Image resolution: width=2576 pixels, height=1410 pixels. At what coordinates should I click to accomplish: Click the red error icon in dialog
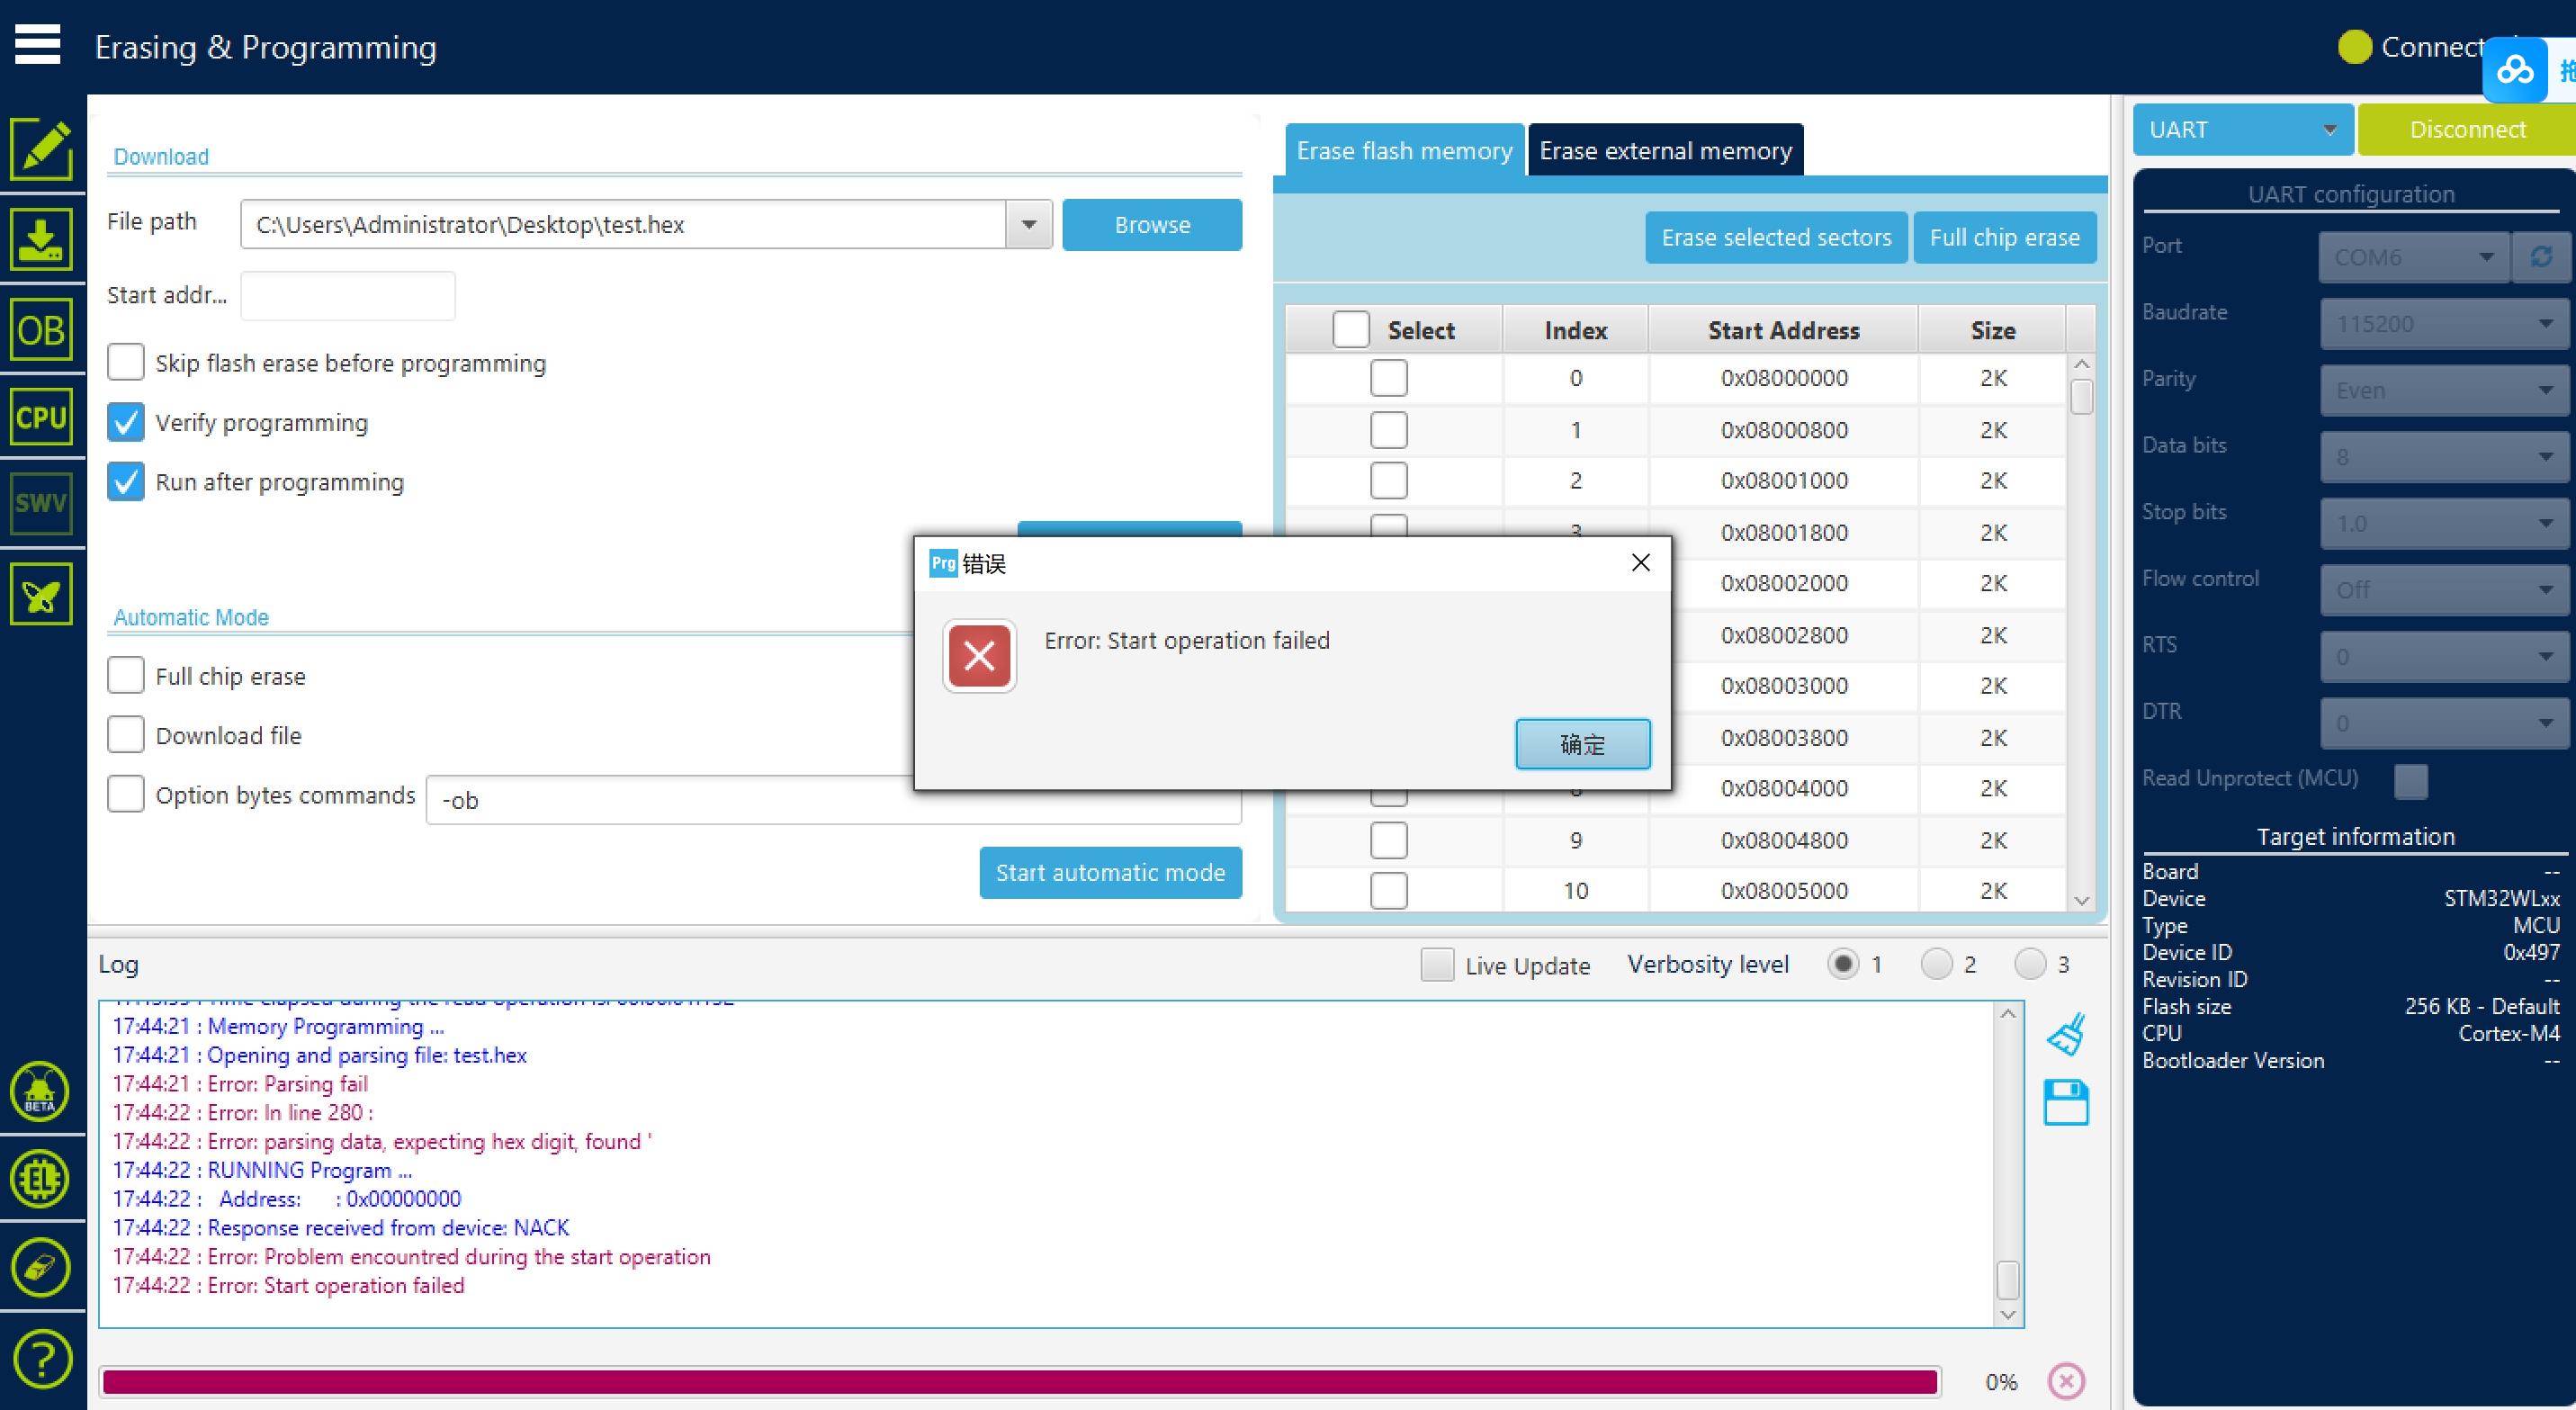coord(979,656)
